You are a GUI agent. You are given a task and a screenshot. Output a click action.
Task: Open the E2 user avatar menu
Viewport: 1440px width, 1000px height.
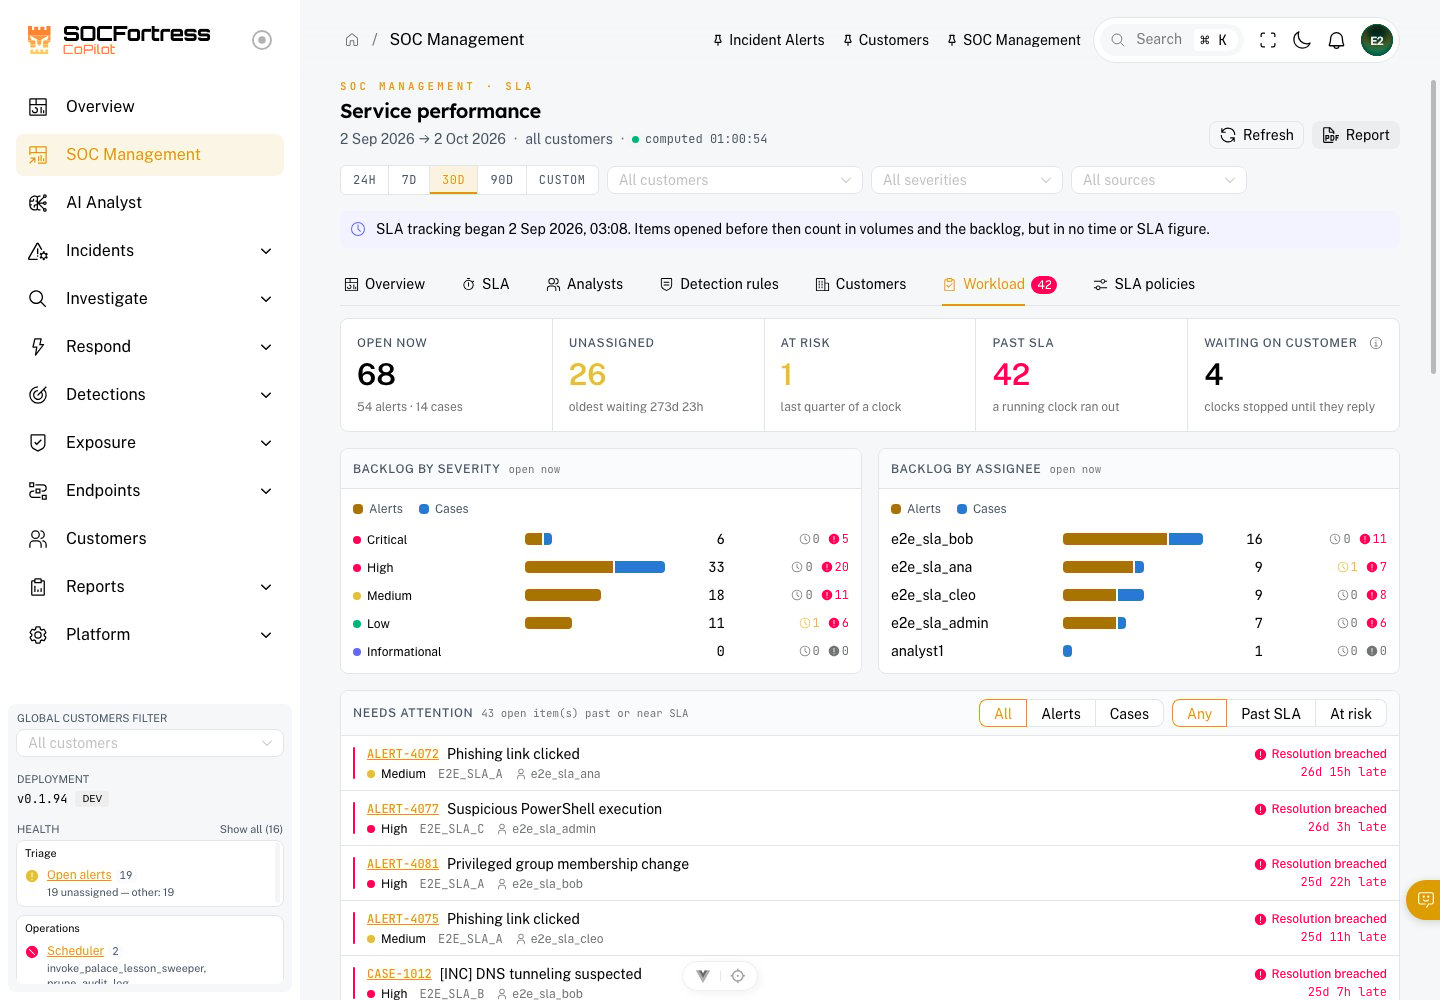point(1377,40)
